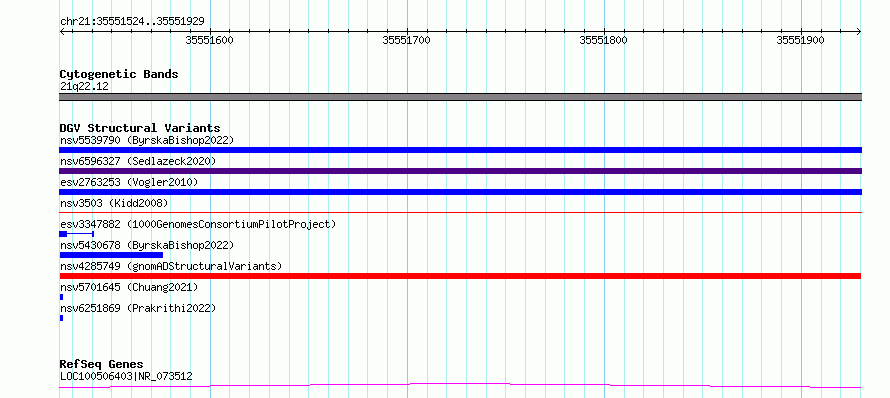The width and height of the screenshot is (890, 398).
Task: Select the magenta NR_073512 gene line
Action: click(460, 386)
